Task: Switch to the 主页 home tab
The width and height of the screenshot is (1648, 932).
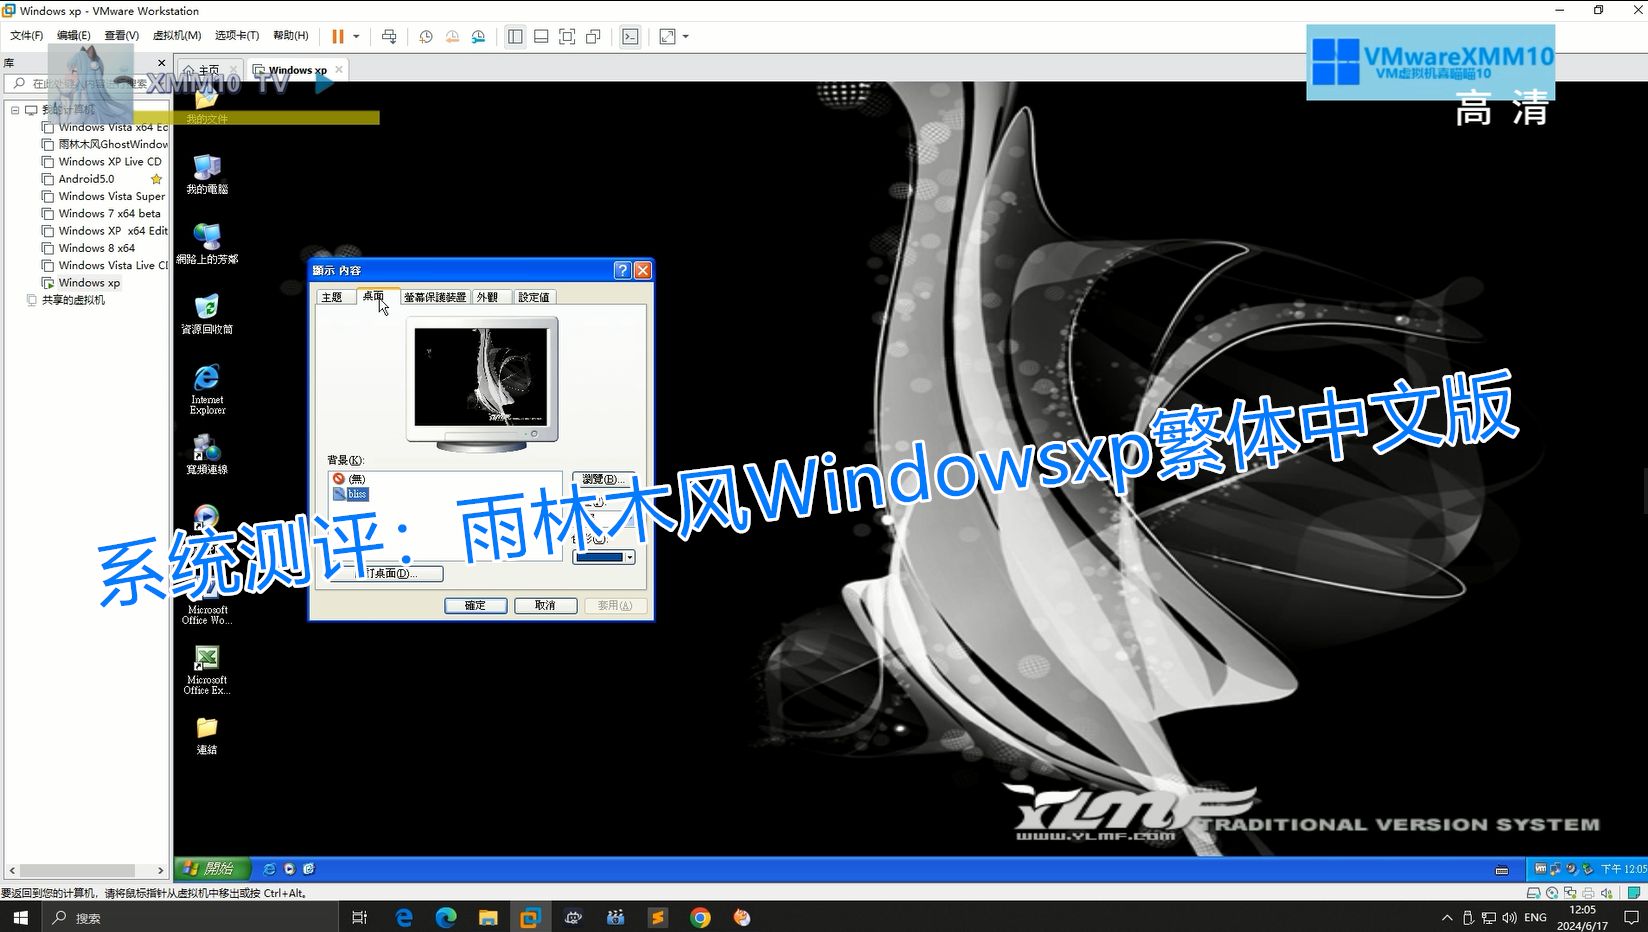Action: click(208, 70)
